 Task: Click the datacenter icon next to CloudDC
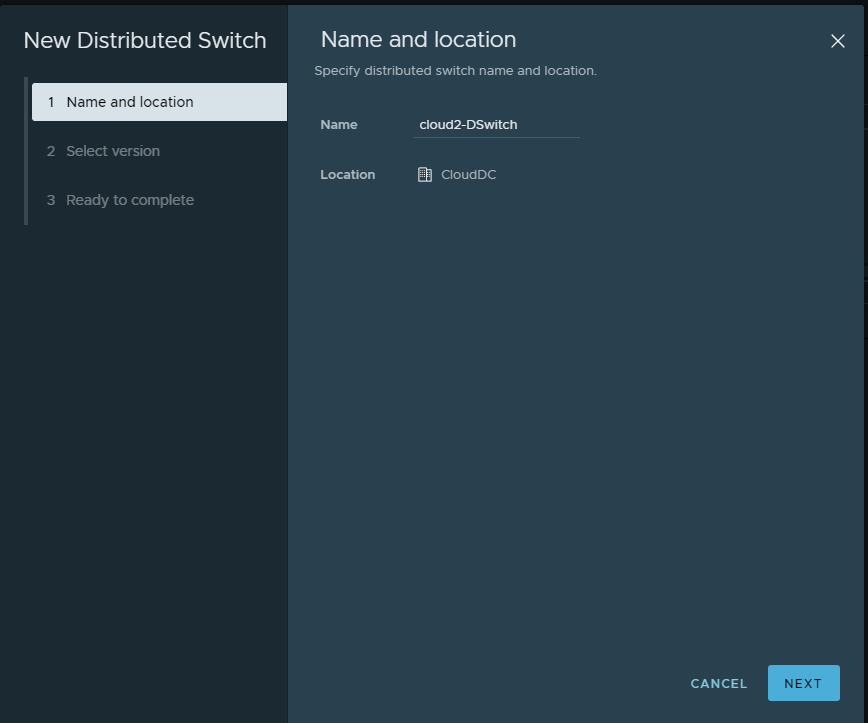[425, 175]
